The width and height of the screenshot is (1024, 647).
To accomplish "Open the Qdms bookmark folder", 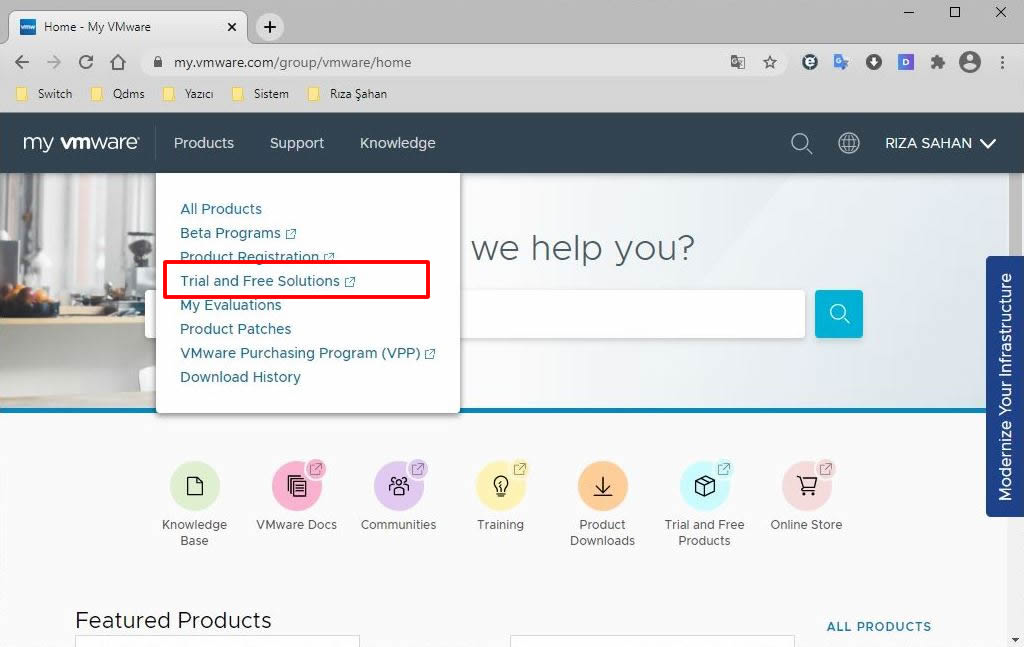I will coord(118,94).
